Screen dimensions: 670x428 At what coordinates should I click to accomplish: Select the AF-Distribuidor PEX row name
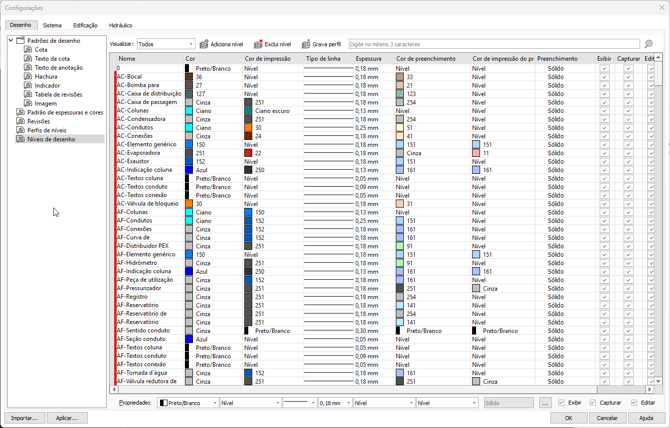[142, 246]
